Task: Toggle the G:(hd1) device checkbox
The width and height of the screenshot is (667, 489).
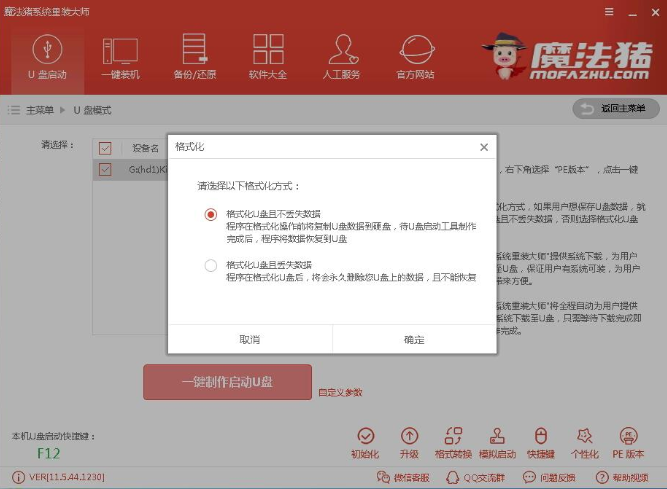Action: click(x=105, y=170)
